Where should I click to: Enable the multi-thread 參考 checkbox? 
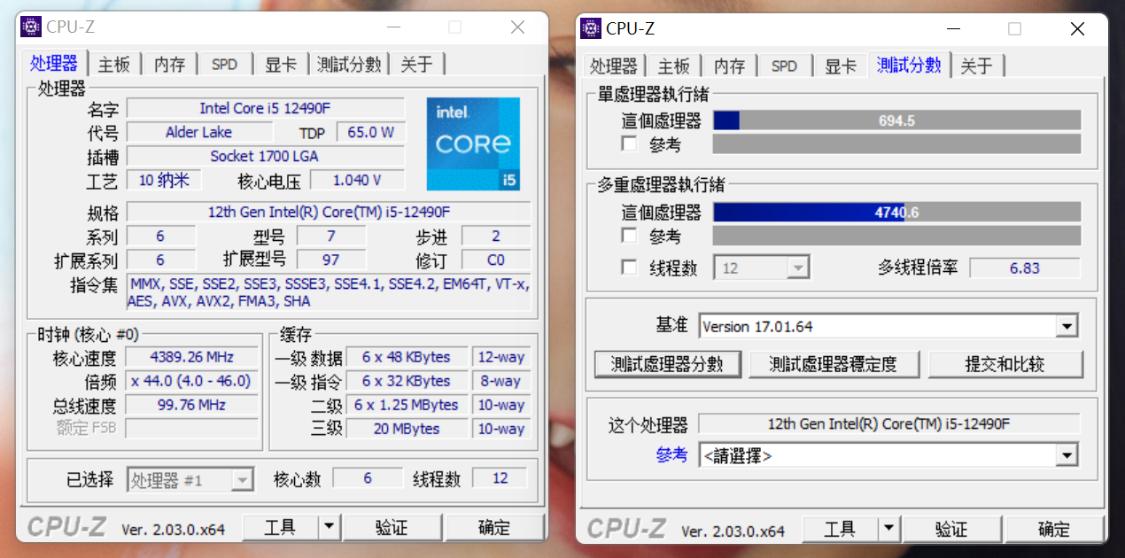629,236
